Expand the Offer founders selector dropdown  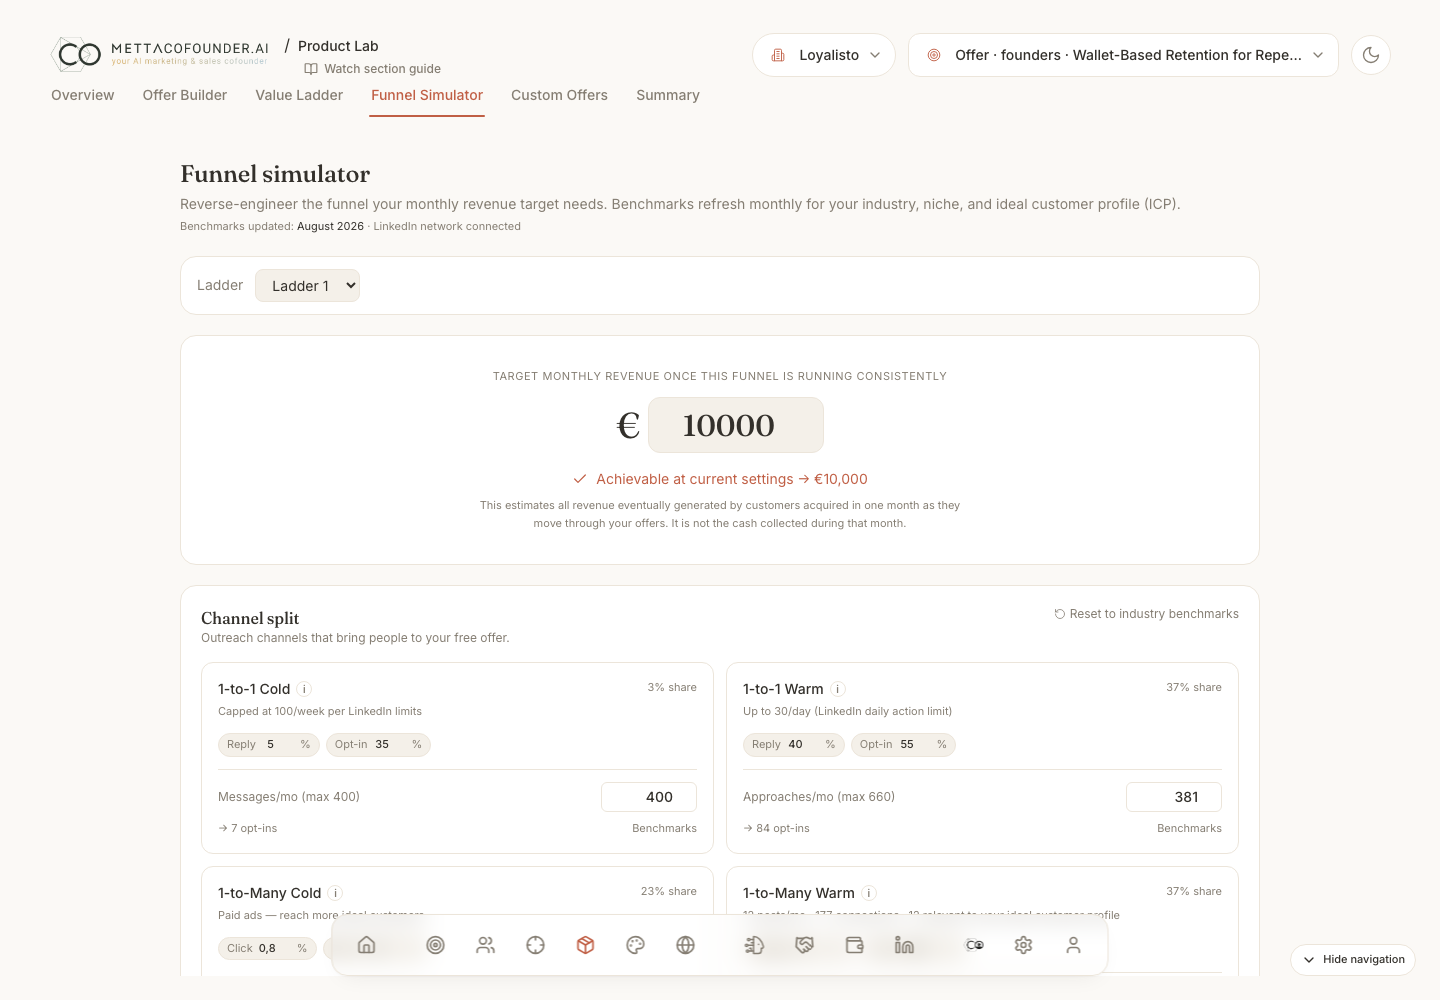(x=1123, y=55)
